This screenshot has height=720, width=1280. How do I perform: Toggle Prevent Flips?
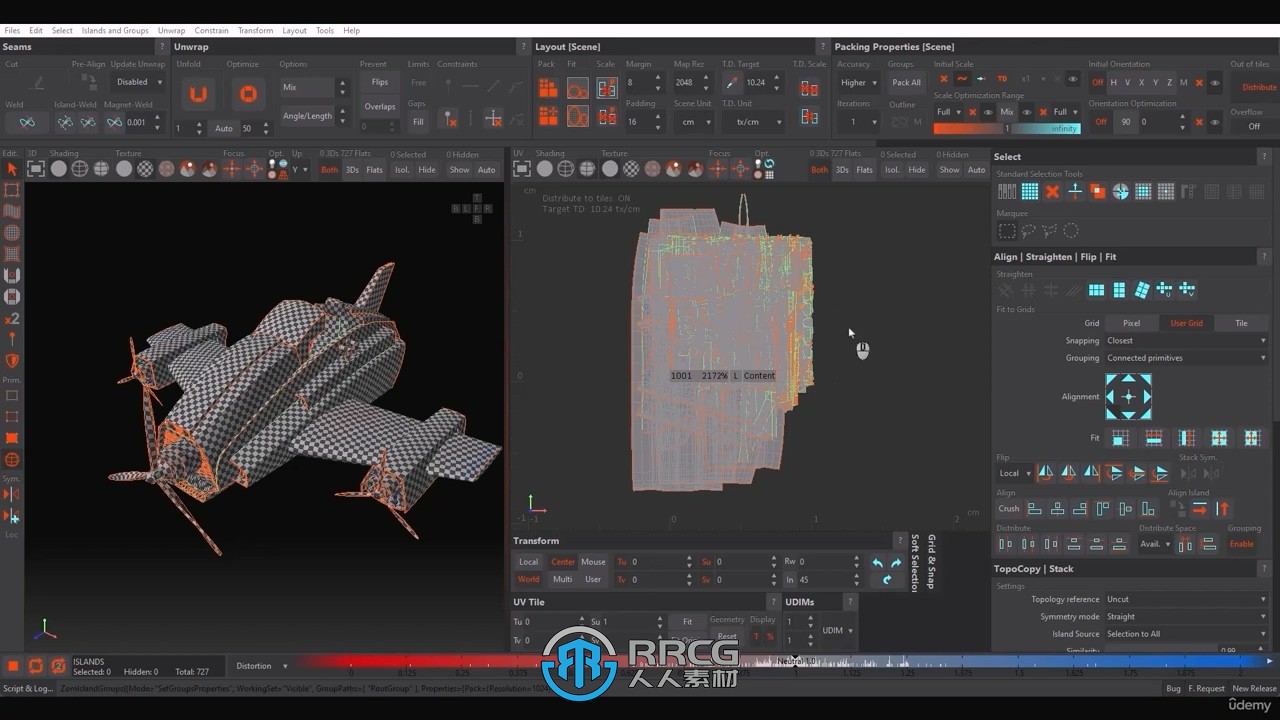pos(380,82)
